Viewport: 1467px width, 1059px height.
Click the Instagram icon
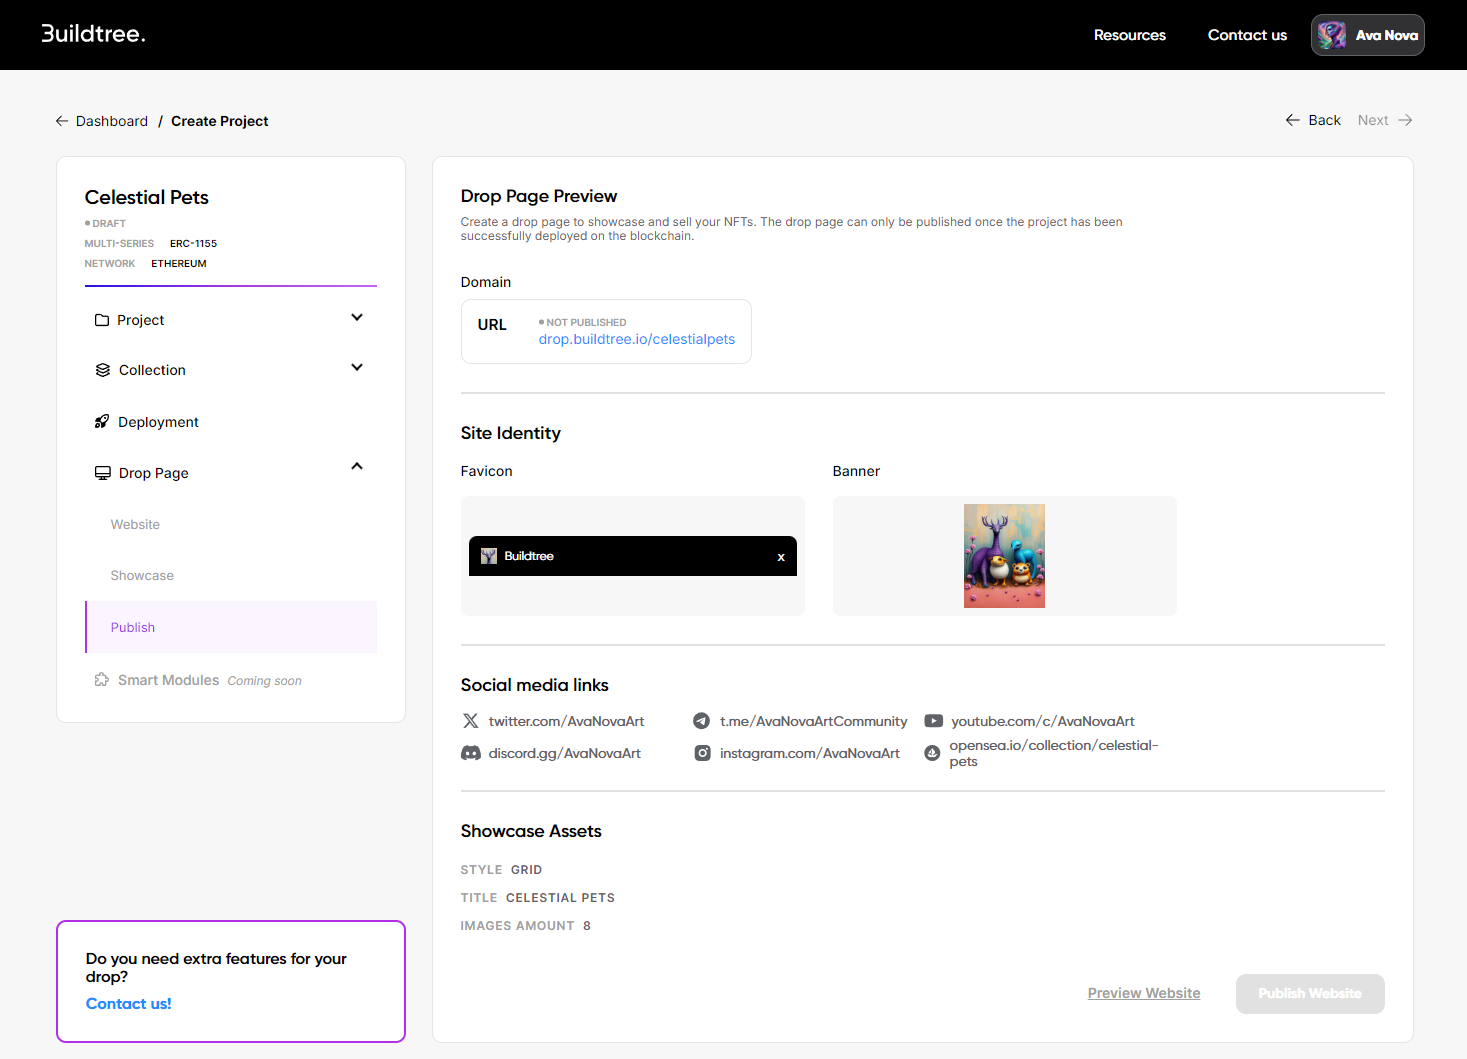[x=703, y=753]
